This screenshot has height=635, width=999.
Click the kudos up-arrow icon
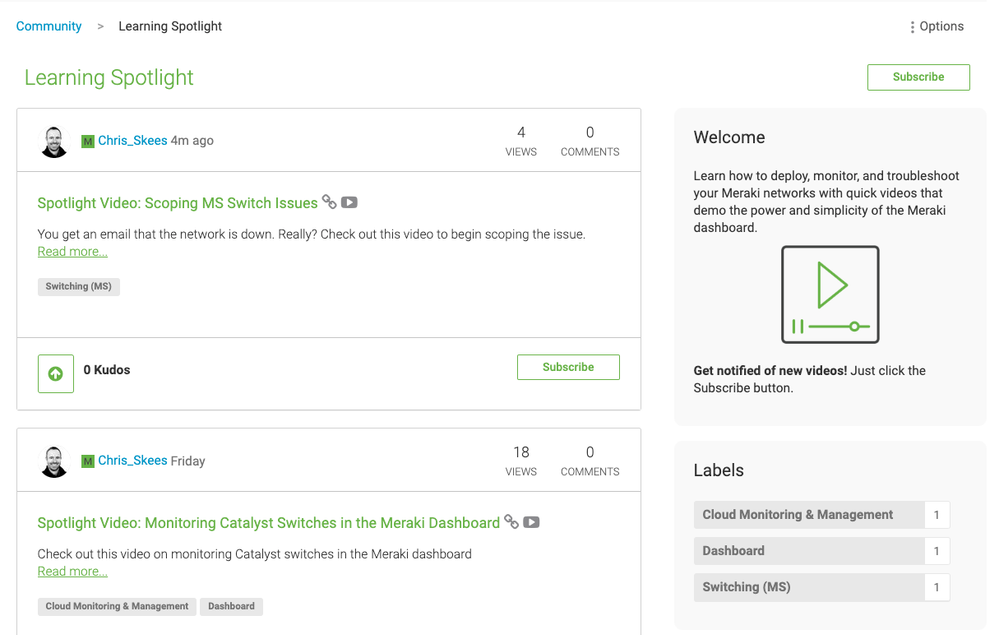pos(56,374)
